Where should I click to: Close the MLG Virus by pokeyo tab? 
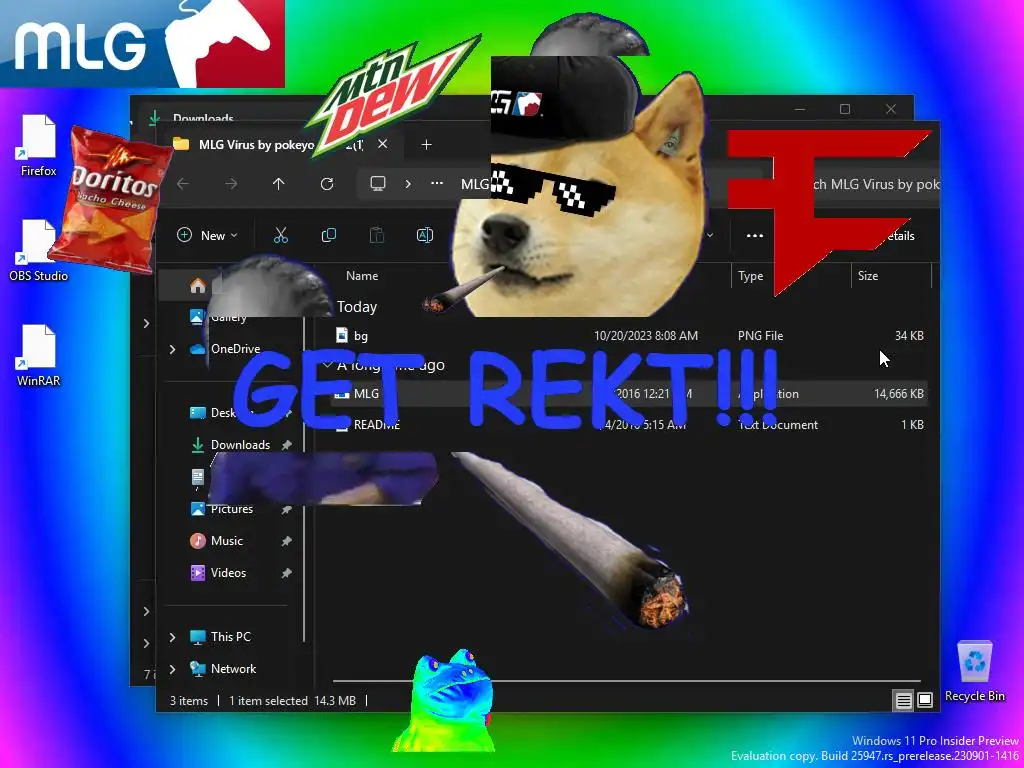tap(383, 144)
